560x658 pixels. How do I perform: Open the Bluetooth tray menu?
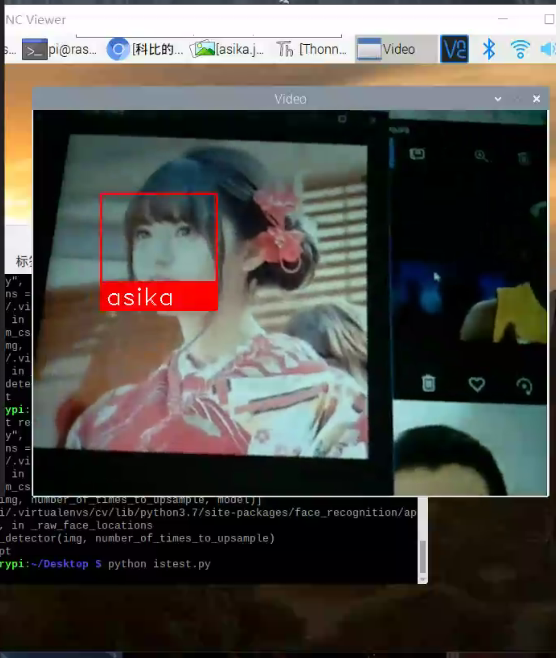[489, 49]
